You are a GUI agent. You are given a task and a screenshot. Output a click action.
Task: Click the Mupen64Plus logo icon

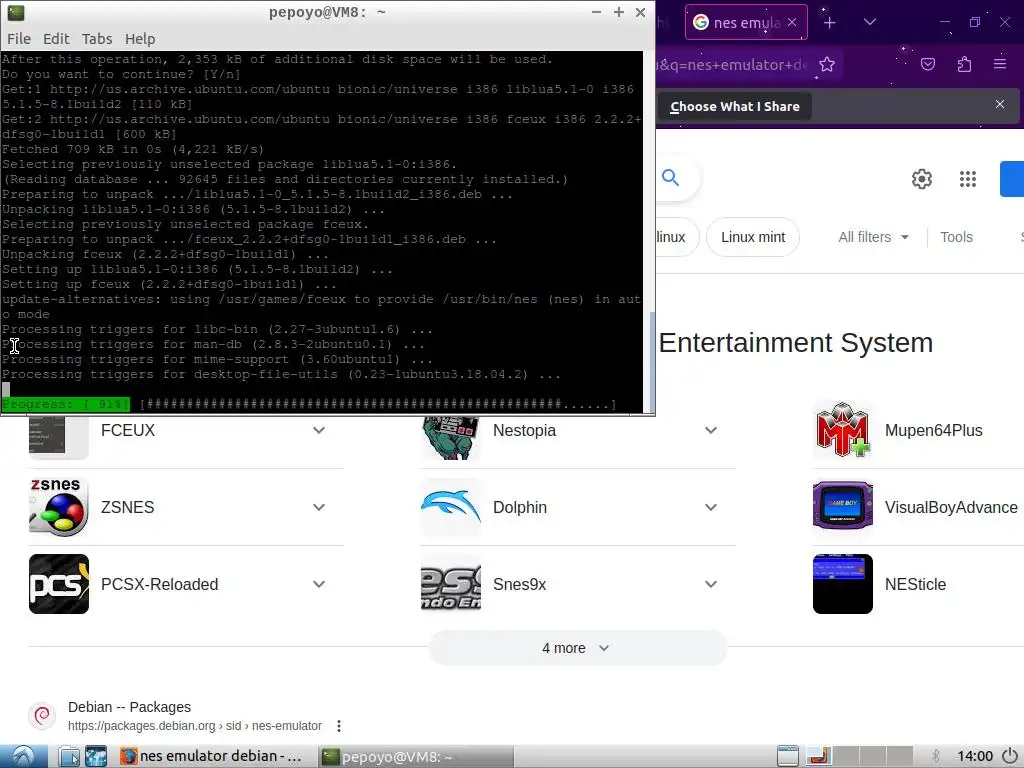coord(842,431)
